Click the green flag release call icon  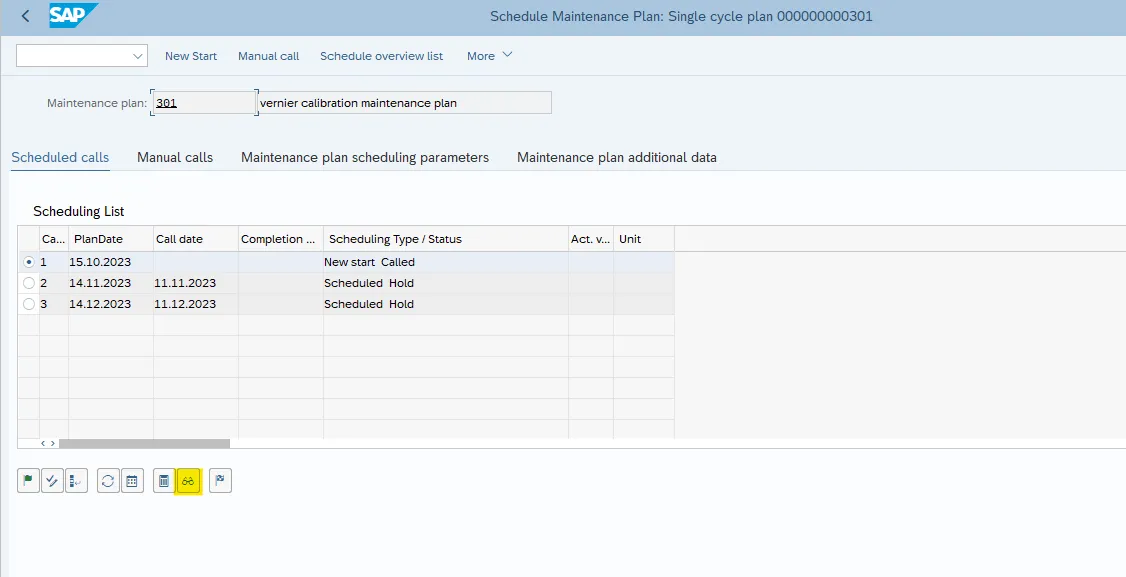(28, 481)
